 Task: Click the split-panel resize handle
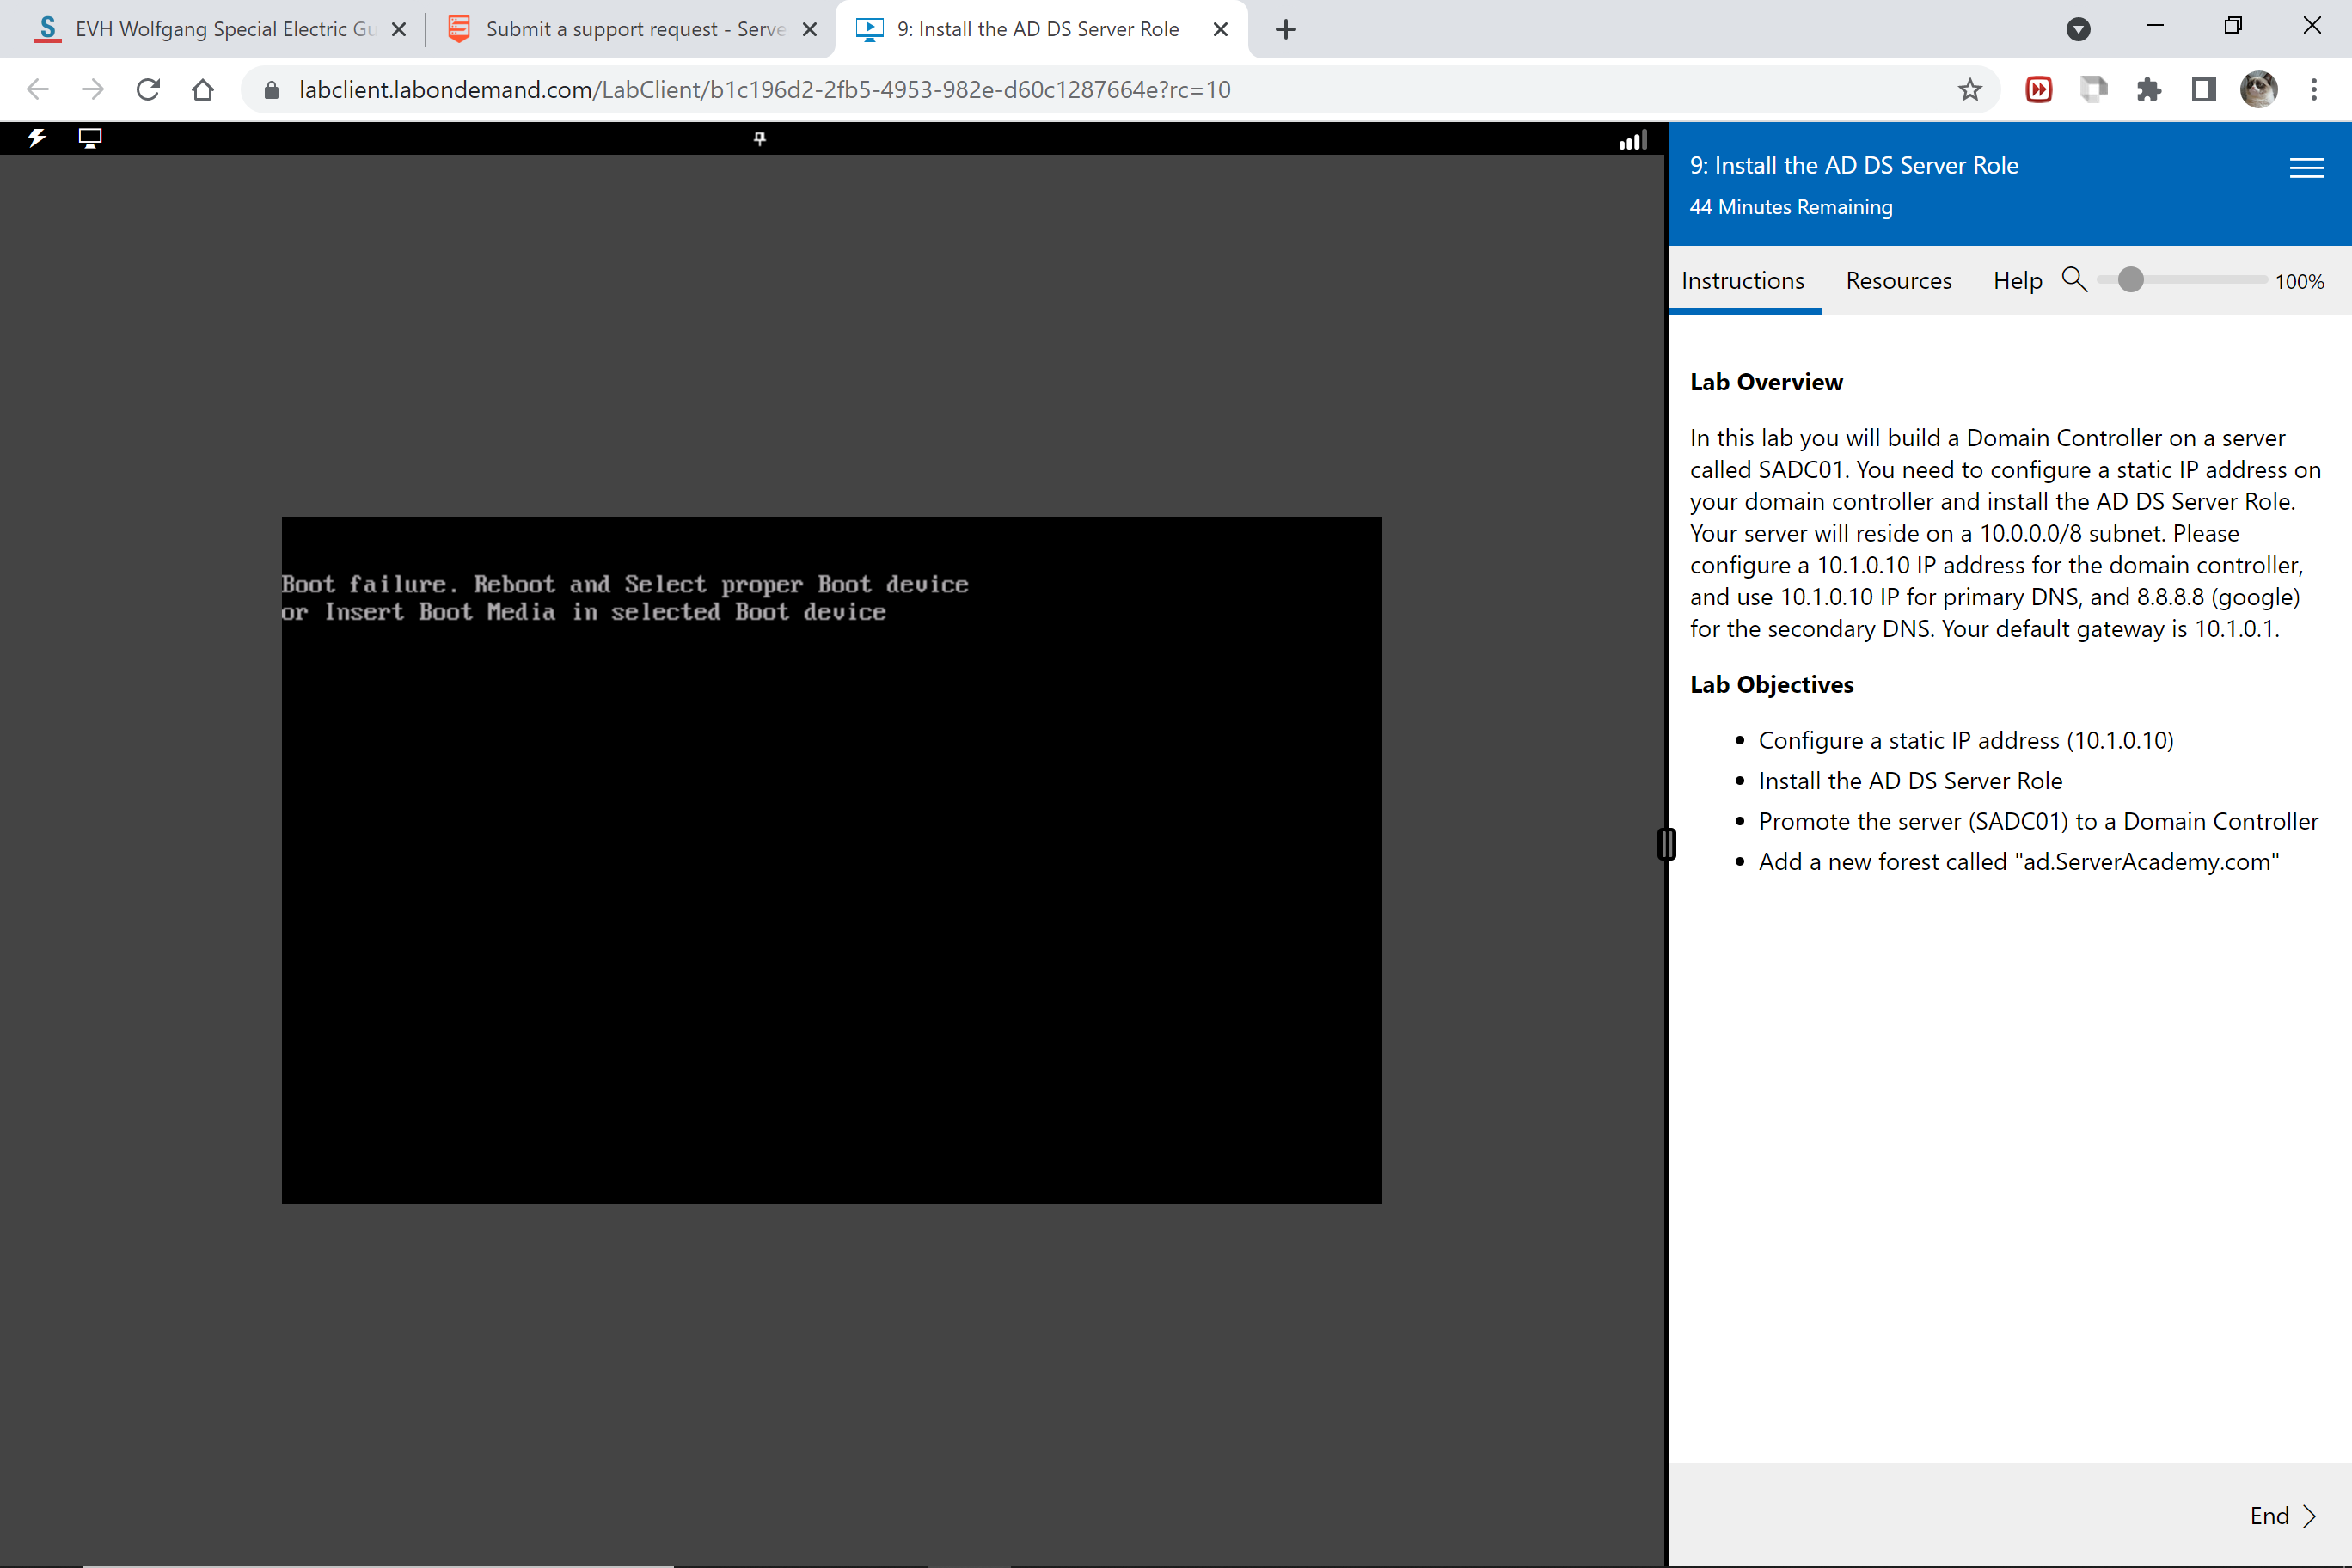point(1666,844)
